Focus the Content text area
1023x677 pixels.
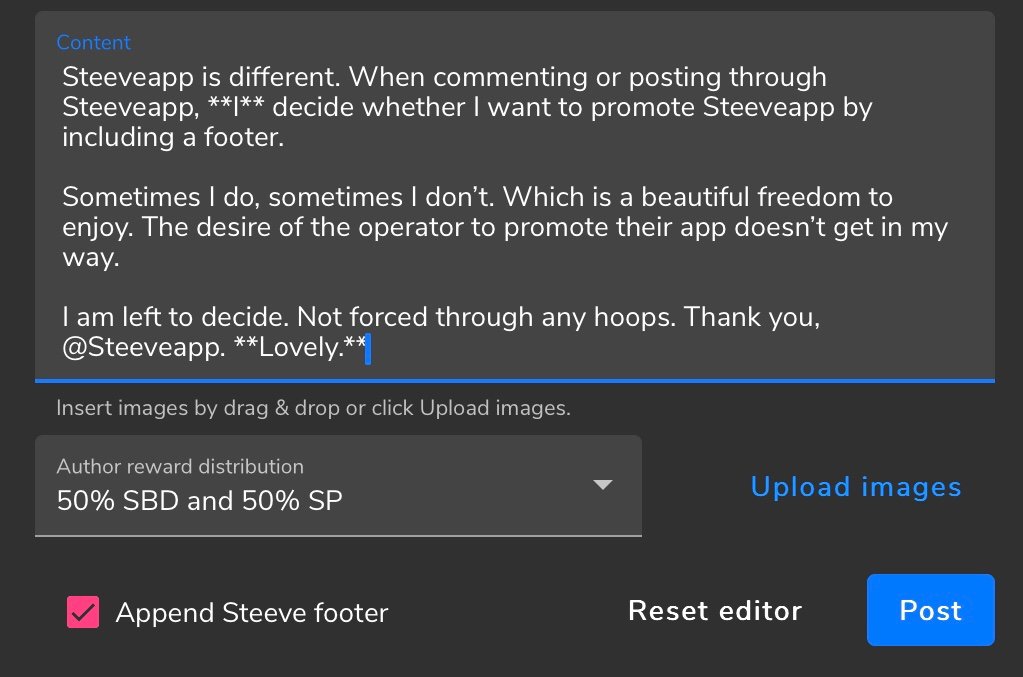tap(515, 196)
